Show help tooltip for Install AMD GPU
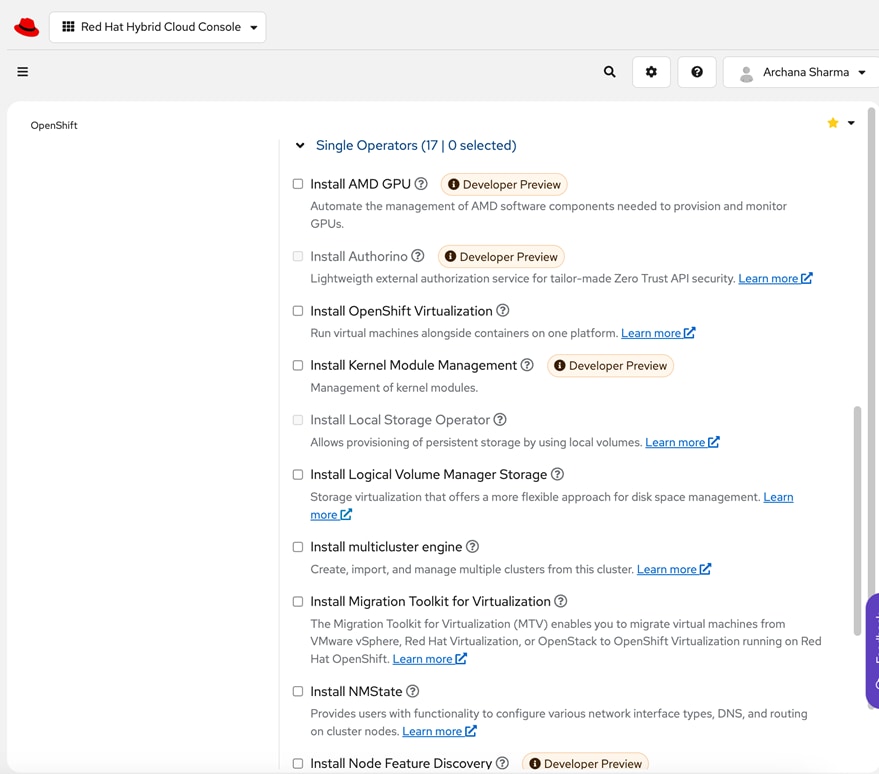The height and width of the screenshot is (774, 879). (421, 184)
